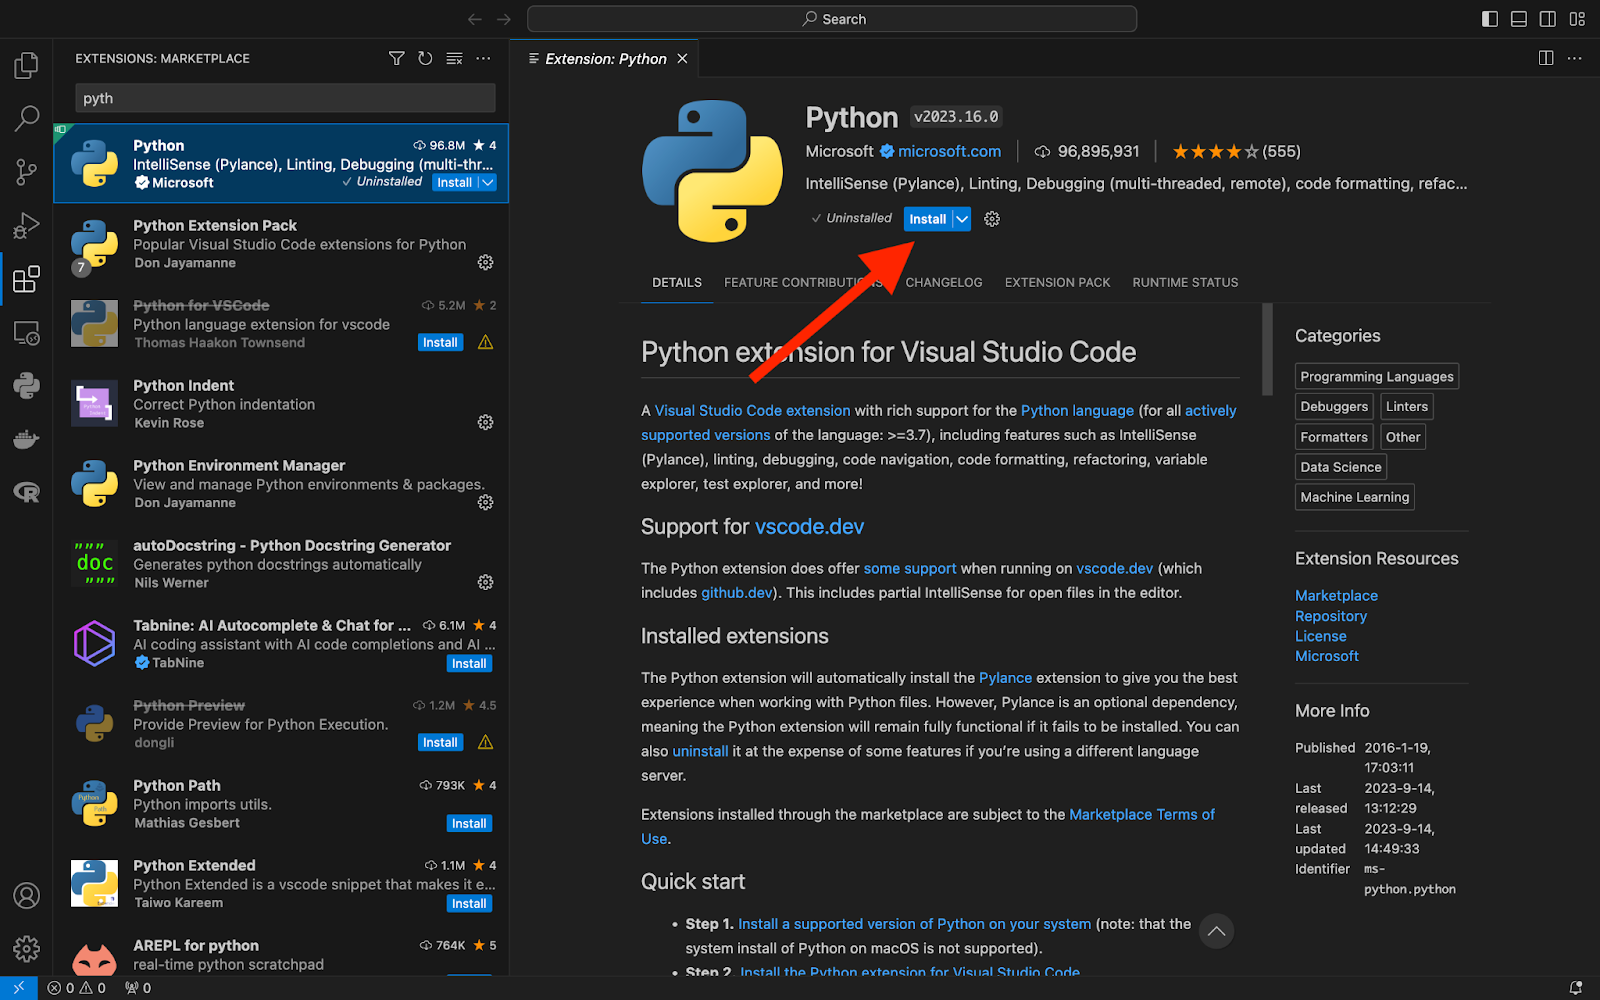Open Views and More Actions in Extensions panel

483,59
